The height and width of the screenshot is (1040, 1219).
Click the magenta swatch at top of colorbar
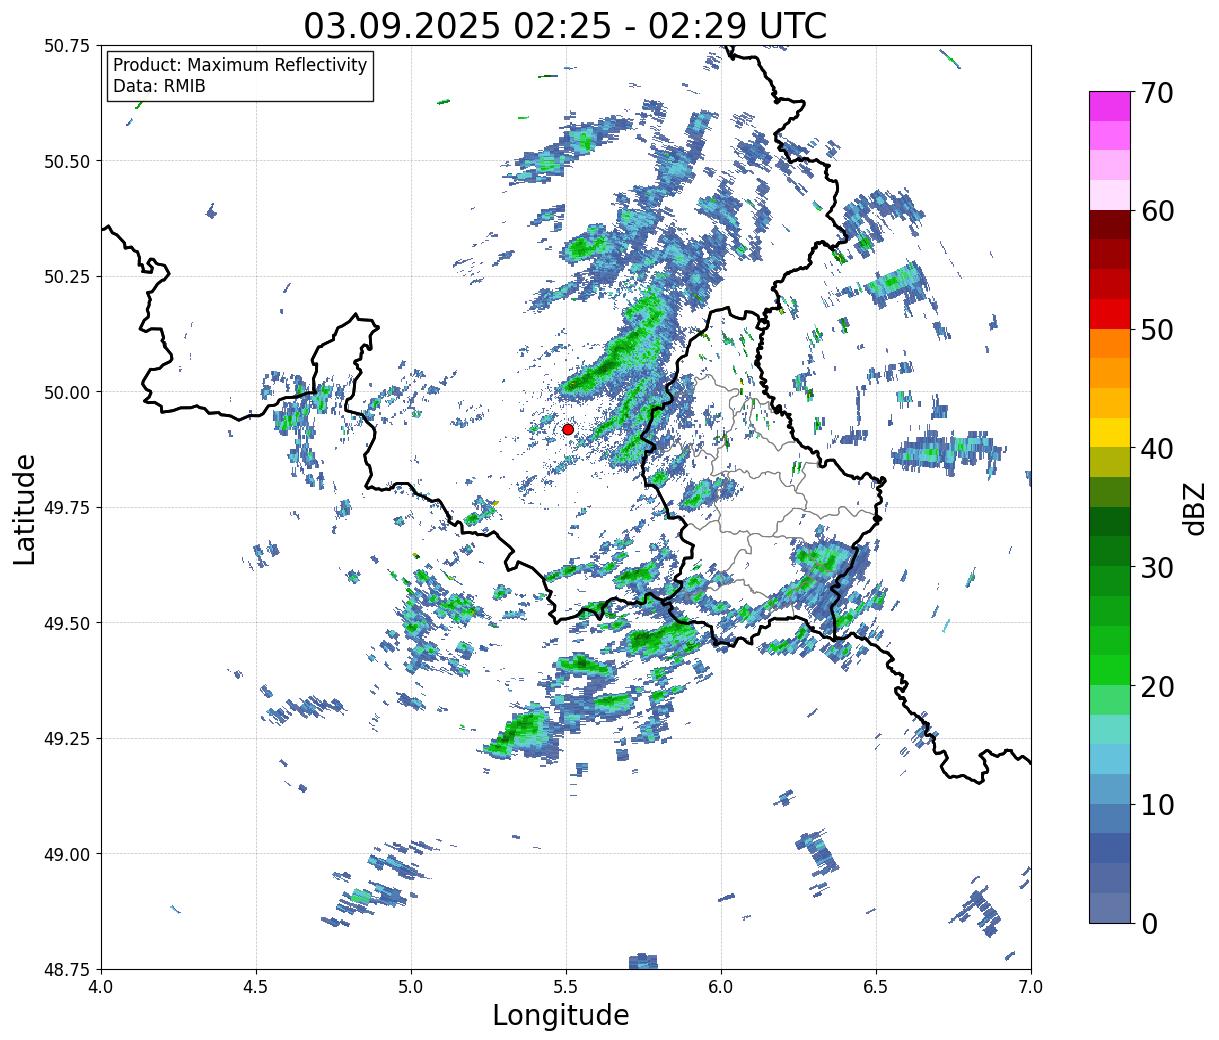click(1110, 107)
